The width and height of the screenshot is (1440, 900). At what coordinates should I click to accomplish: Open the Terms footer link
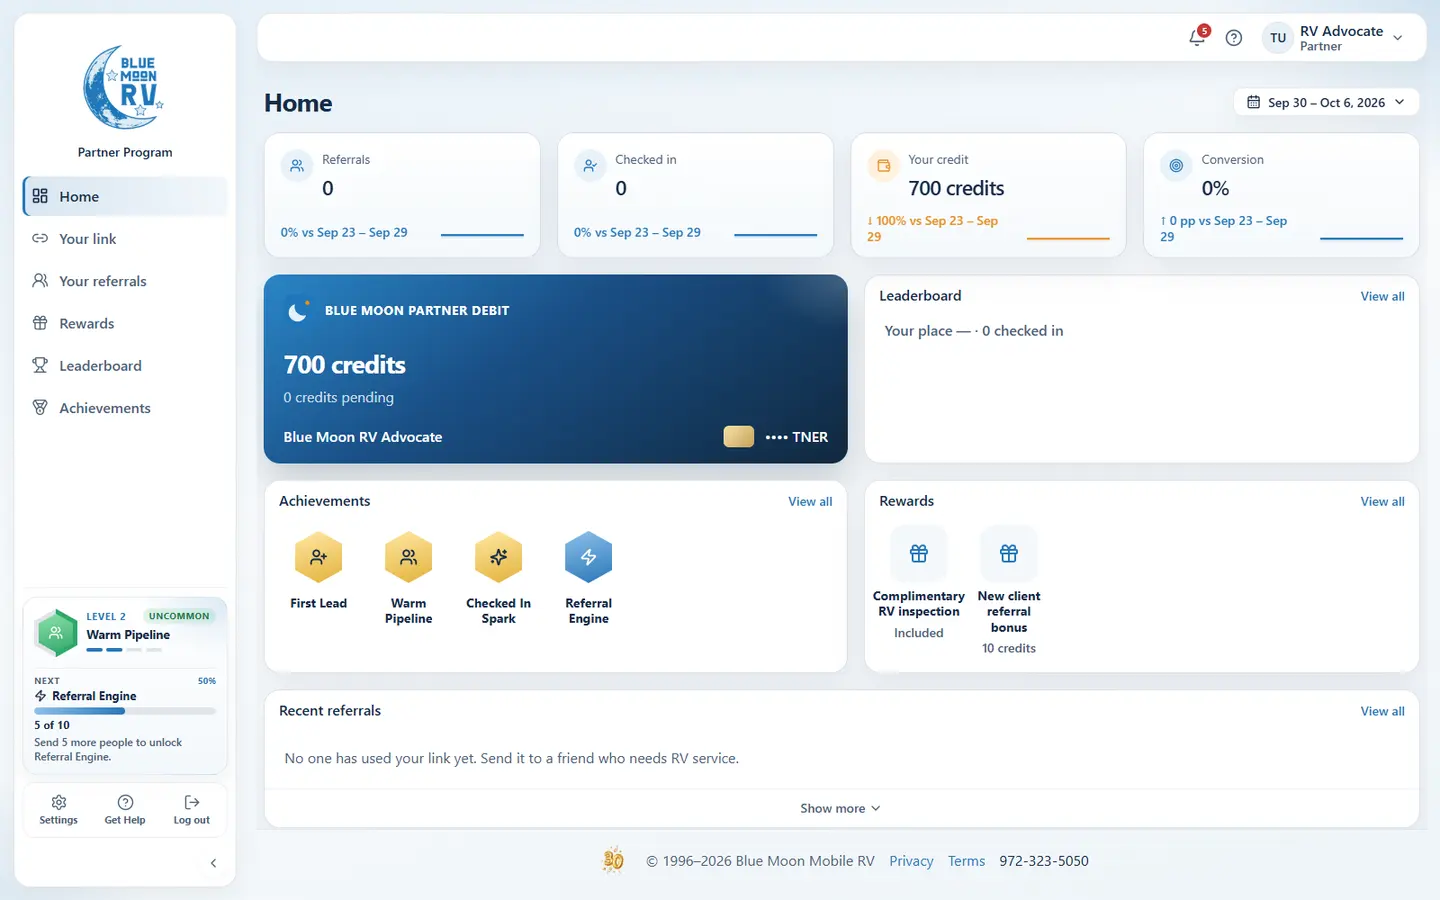pos(966,861)
